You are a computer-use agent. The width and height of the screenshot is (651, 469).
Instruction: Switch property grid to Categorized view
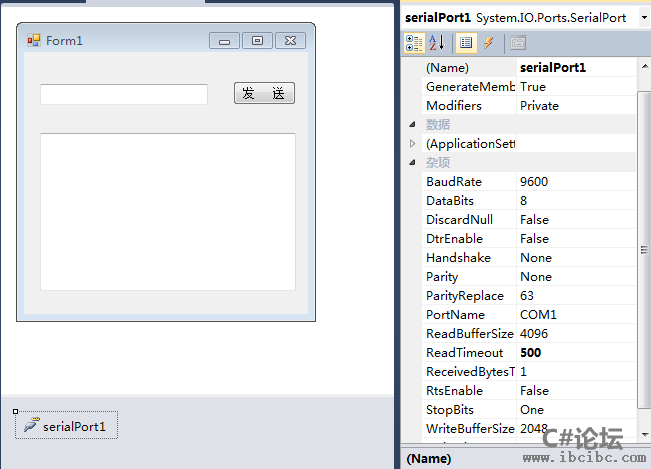click(x=414, y=42)
